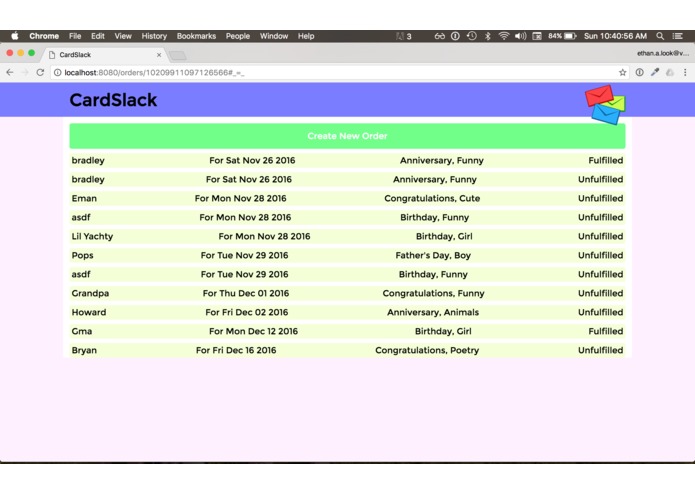Click the browser back arrow

10,72
